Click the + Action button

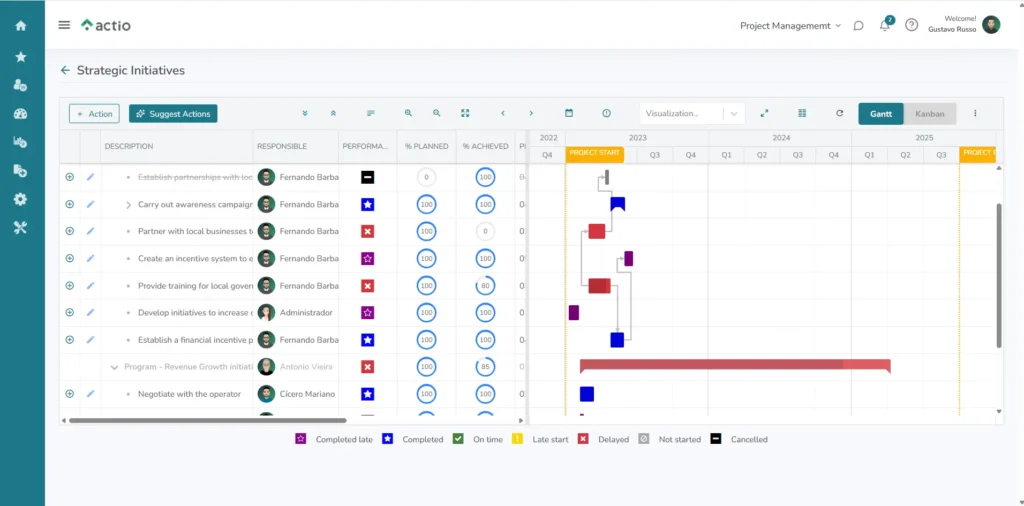94,114
